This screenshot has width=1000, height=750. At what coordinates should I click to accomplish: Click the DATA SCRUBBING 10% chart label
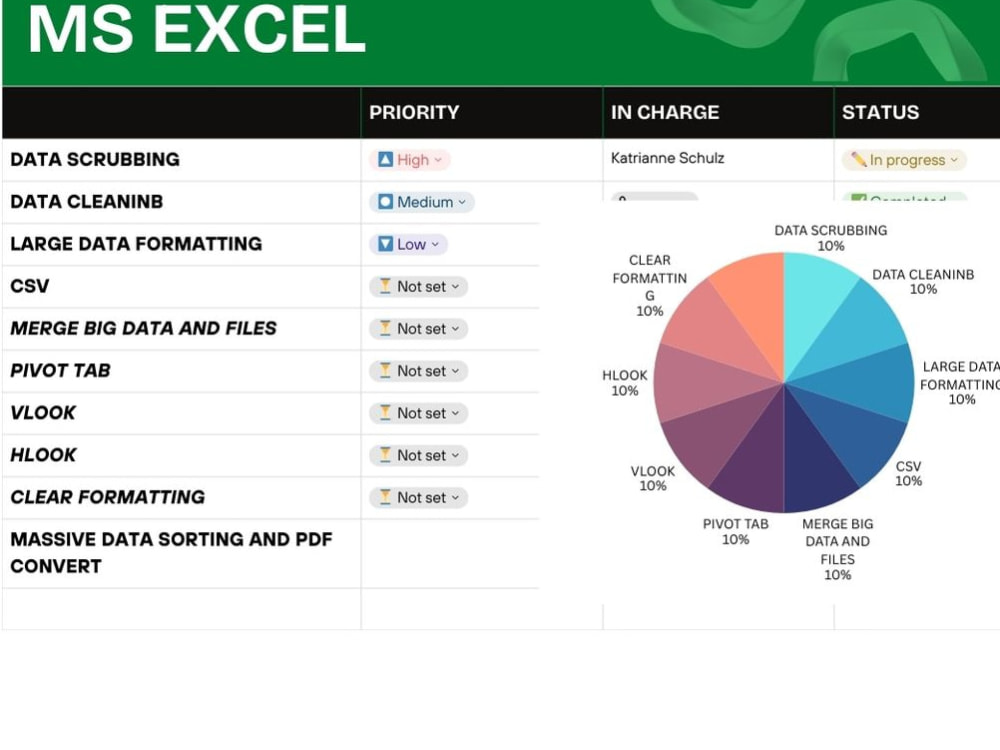coord(830,238)
